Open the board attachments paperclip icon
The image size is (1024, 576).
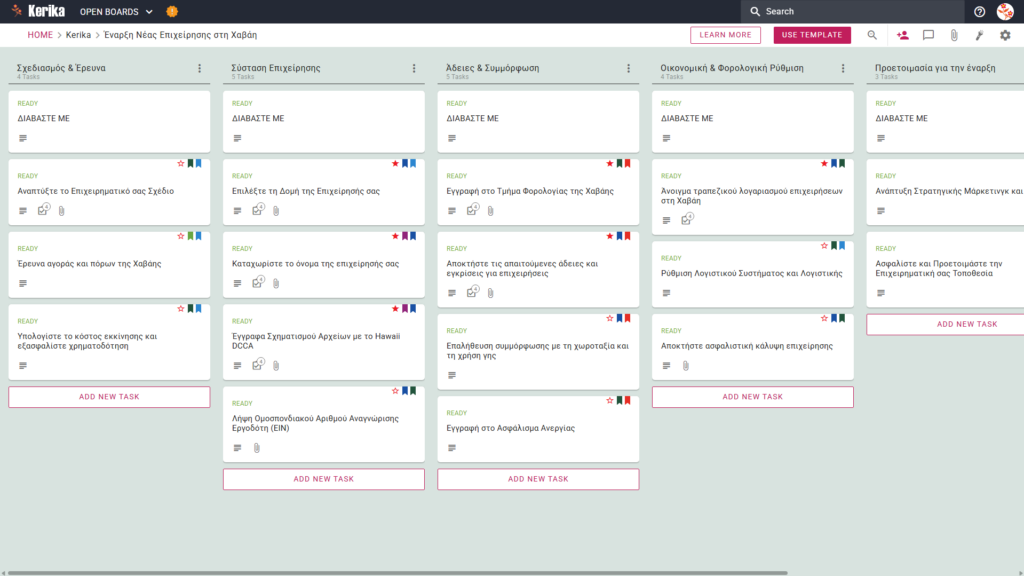pos(954,35)
